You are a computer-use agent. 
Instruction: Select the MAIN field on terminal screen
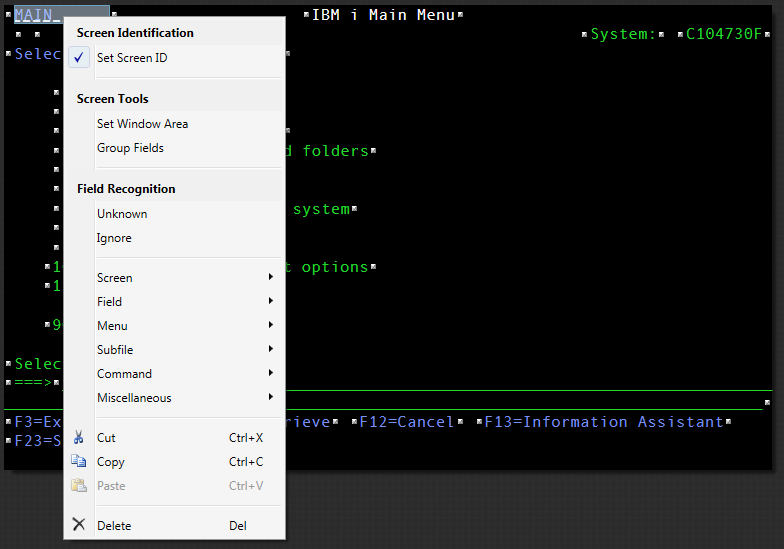tap(61, 15)
